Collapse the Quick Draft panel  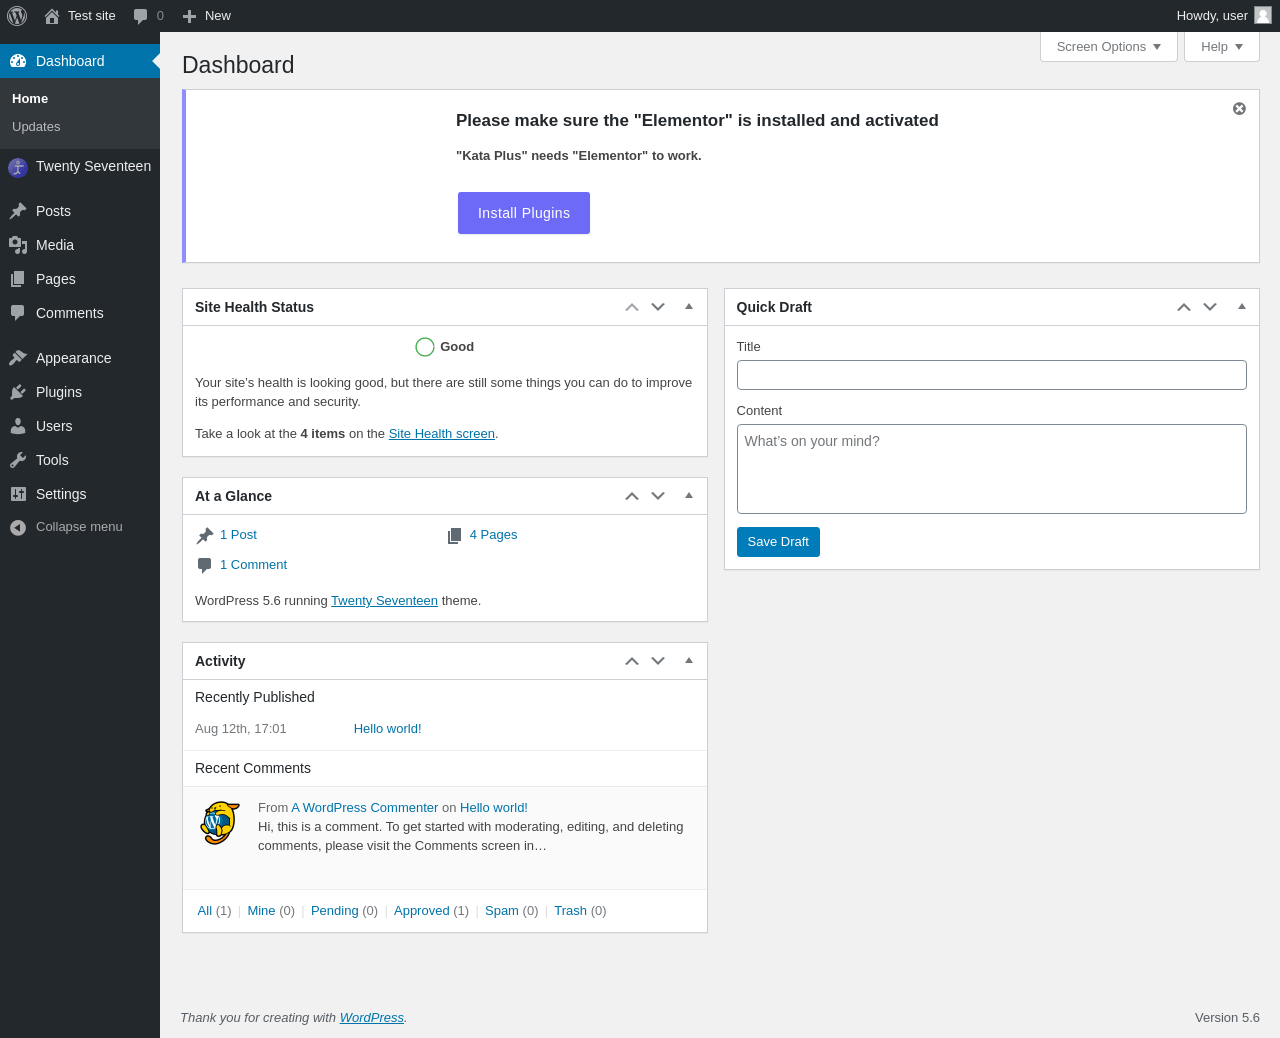(1242, 307)
